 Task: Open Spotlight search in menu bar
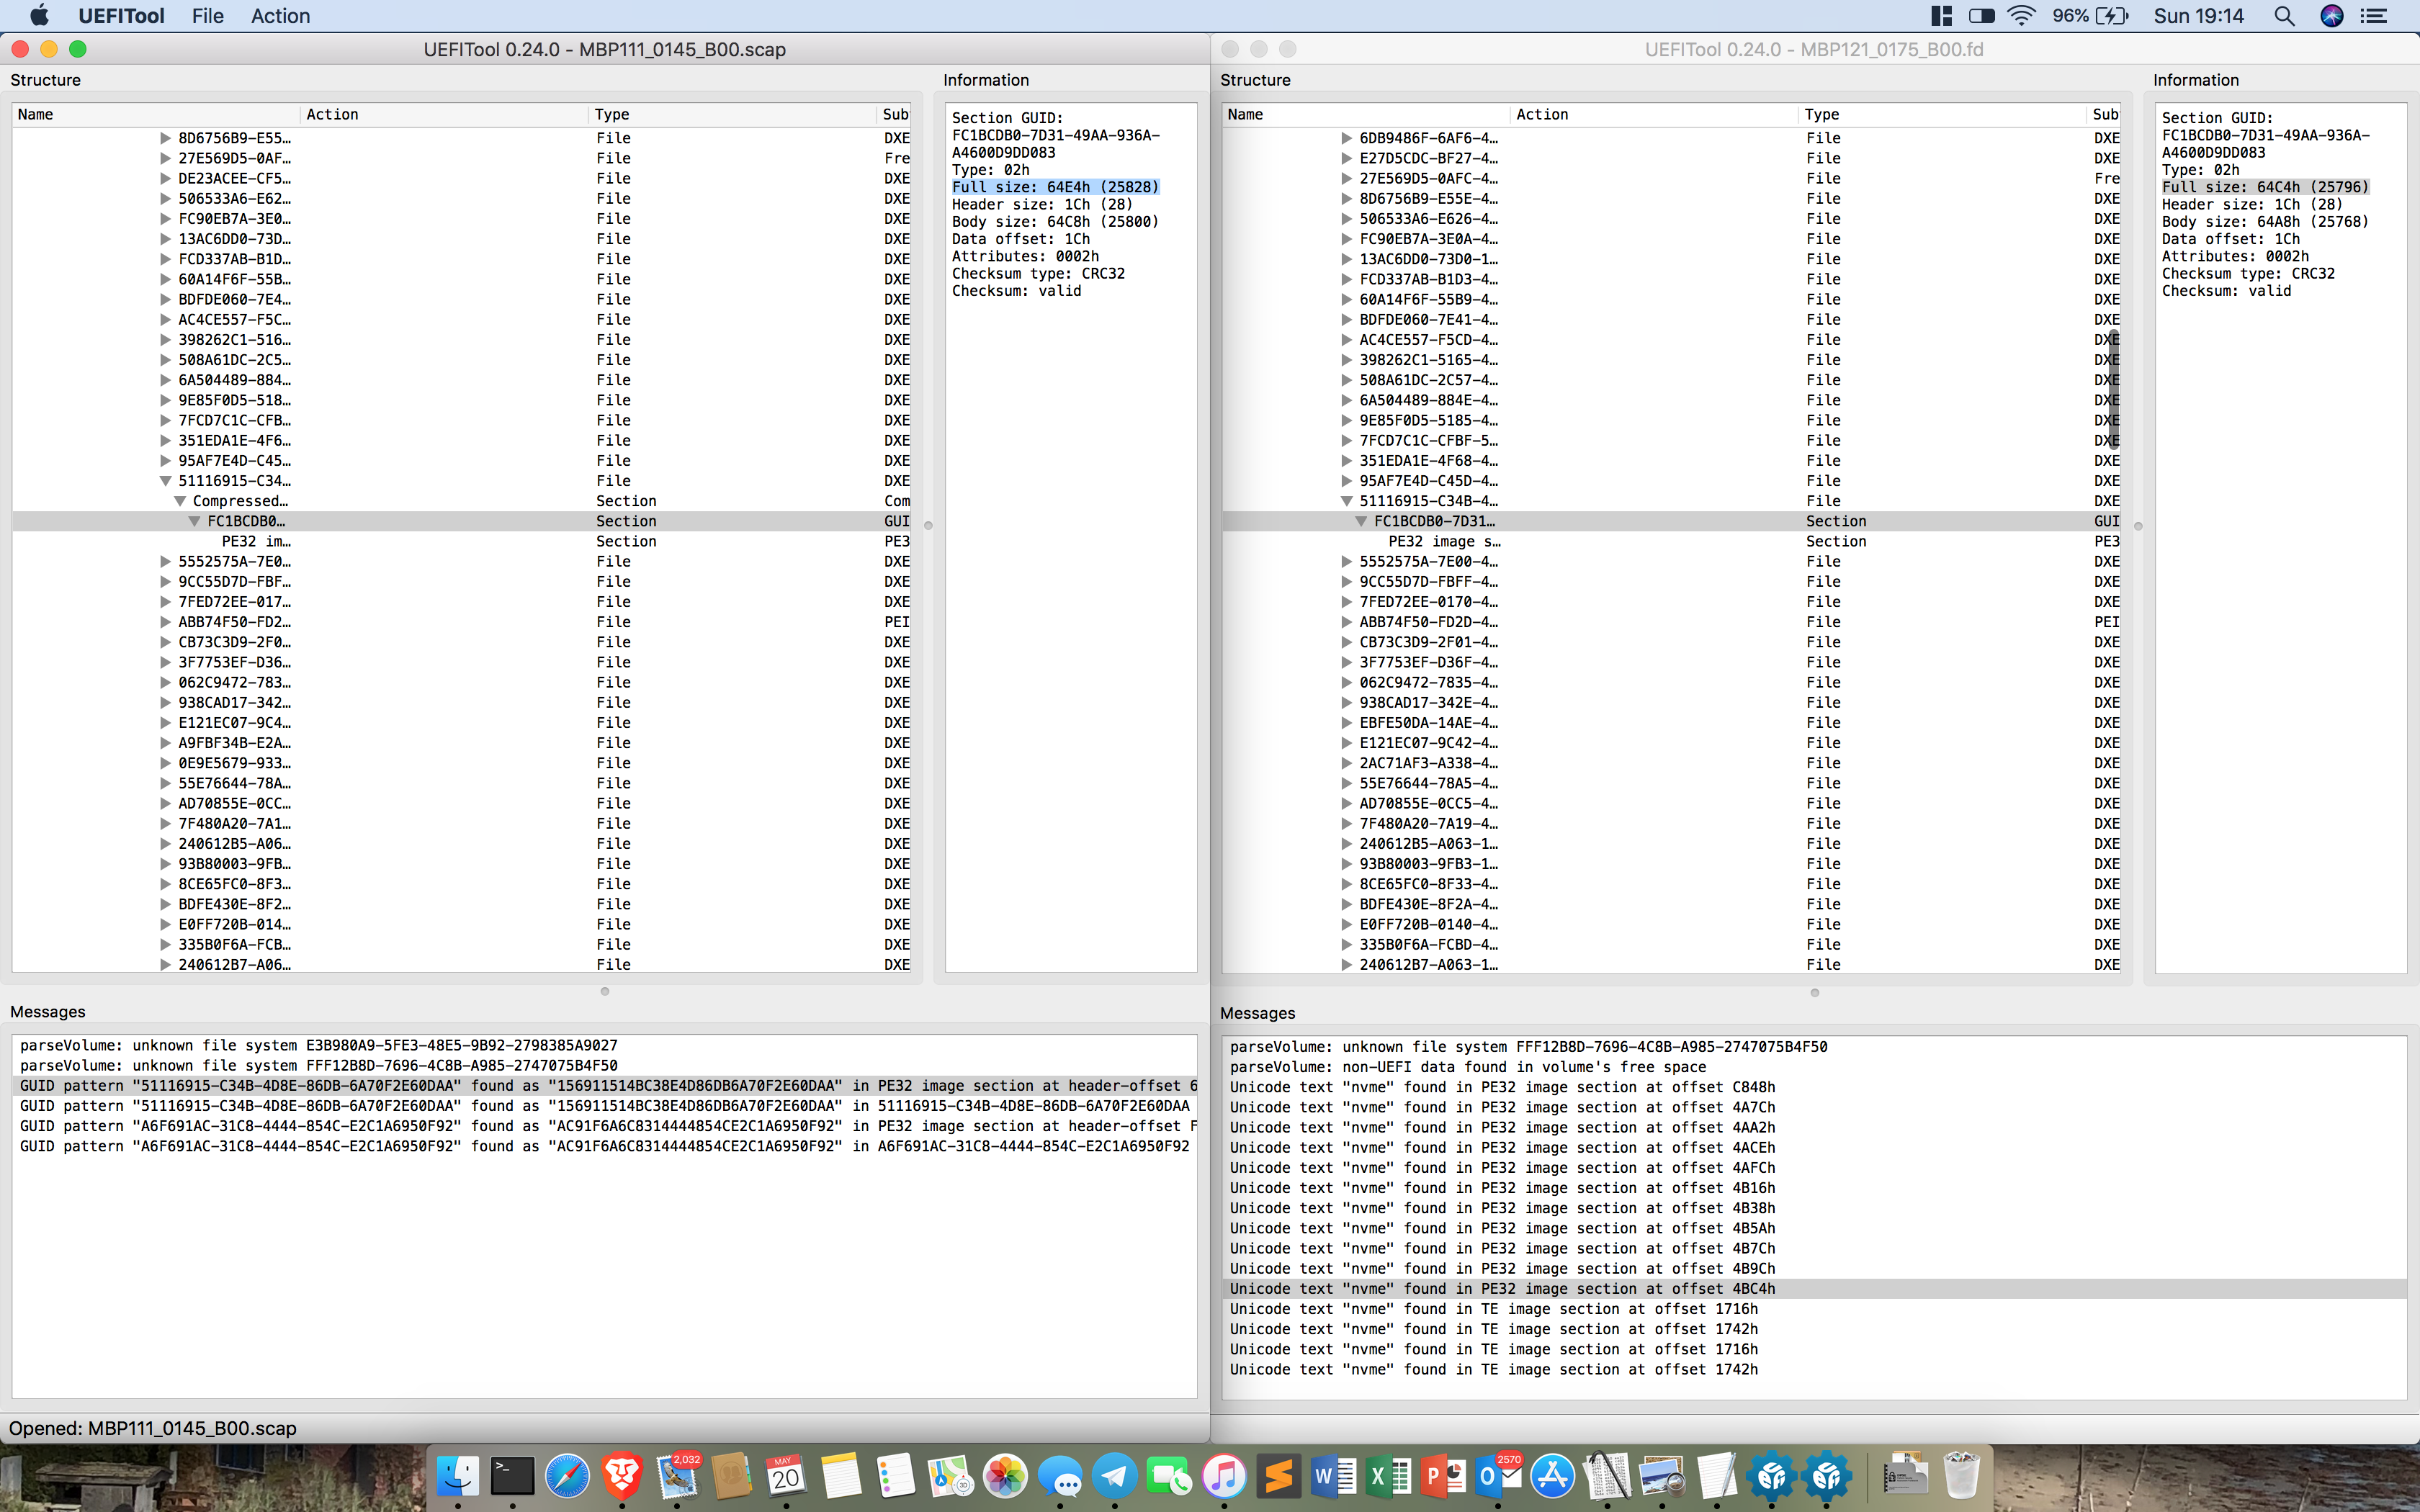[2284, 16]
